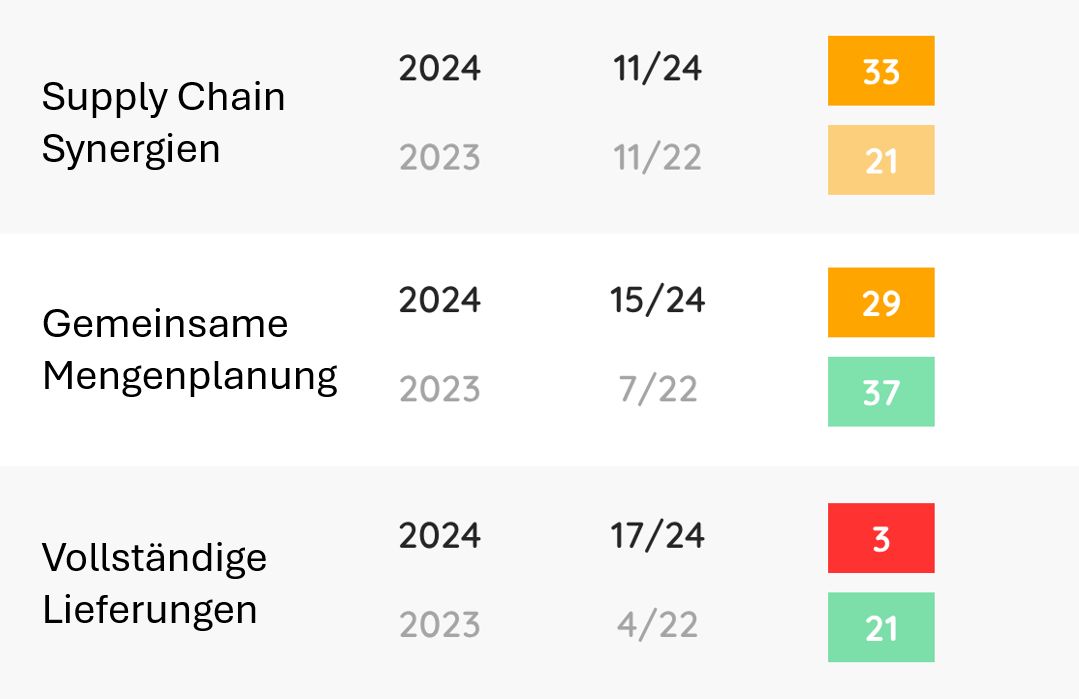
Task: Click 2024 in Vollständige Lieferungen row
Action: (439, 535)
